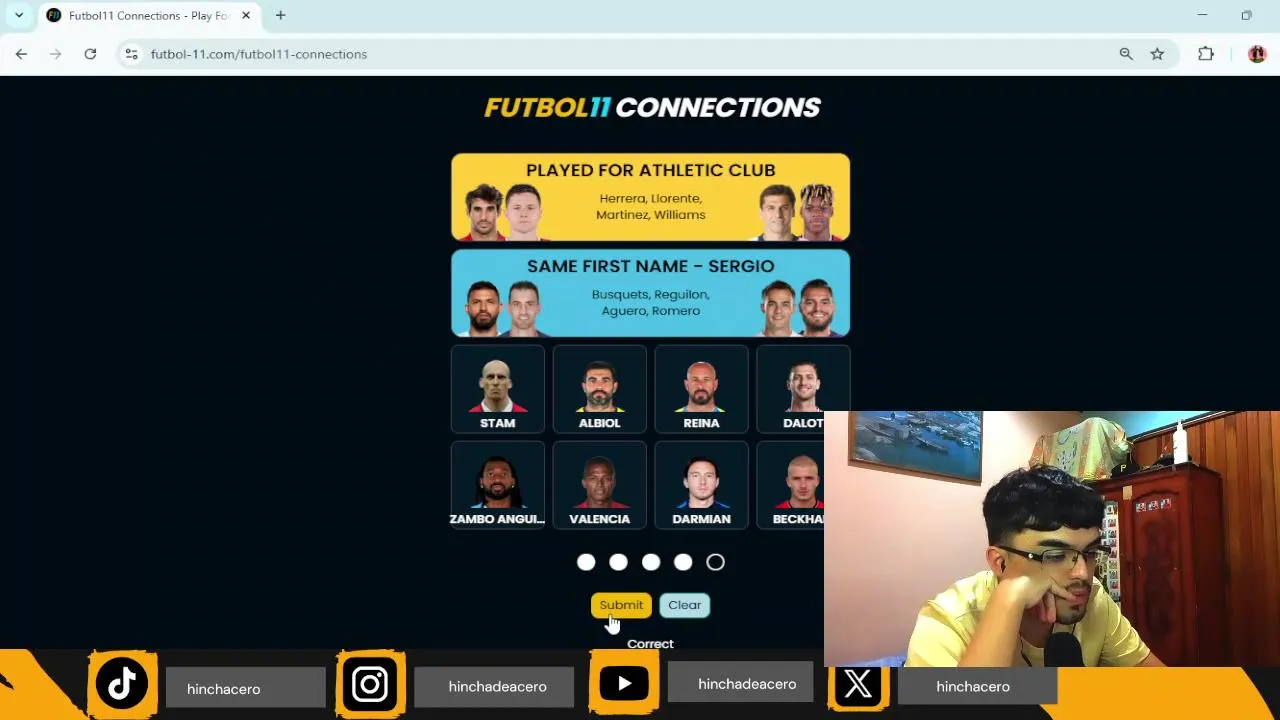
Task: Select the Zambo Anguissa player card
Action: point(497,485)
